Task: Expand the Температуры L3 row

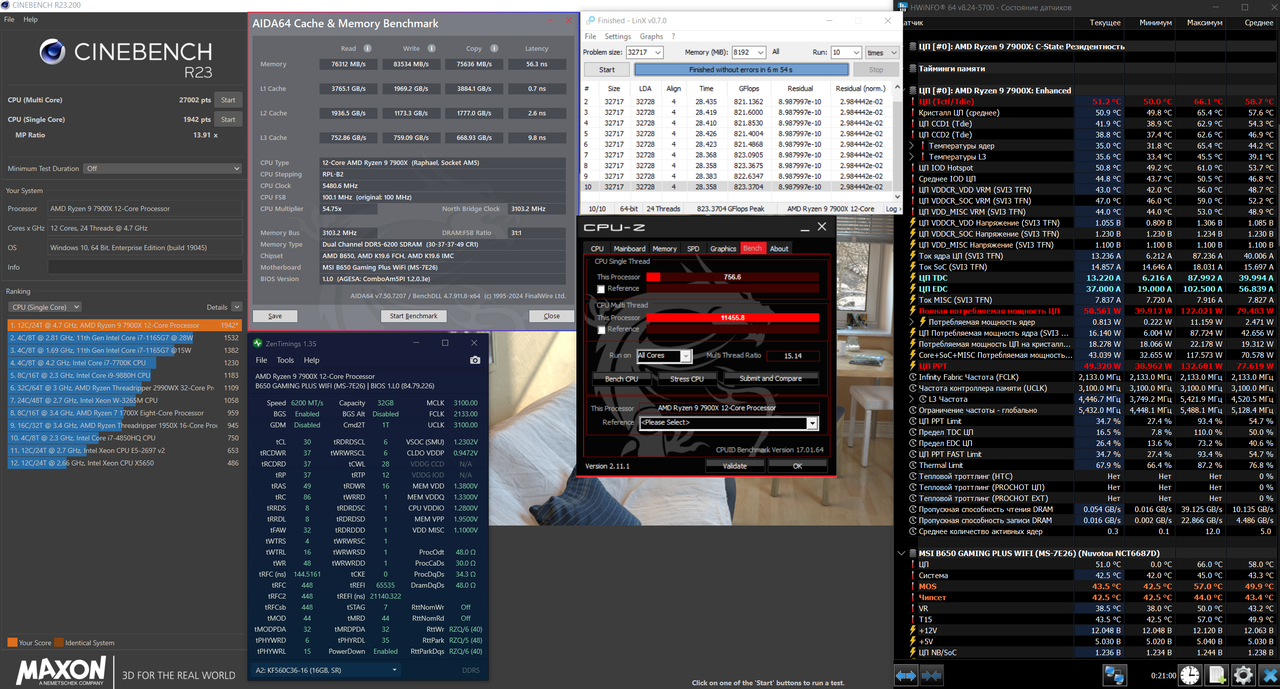Action: pyautogui.click(x=910, y=156)
